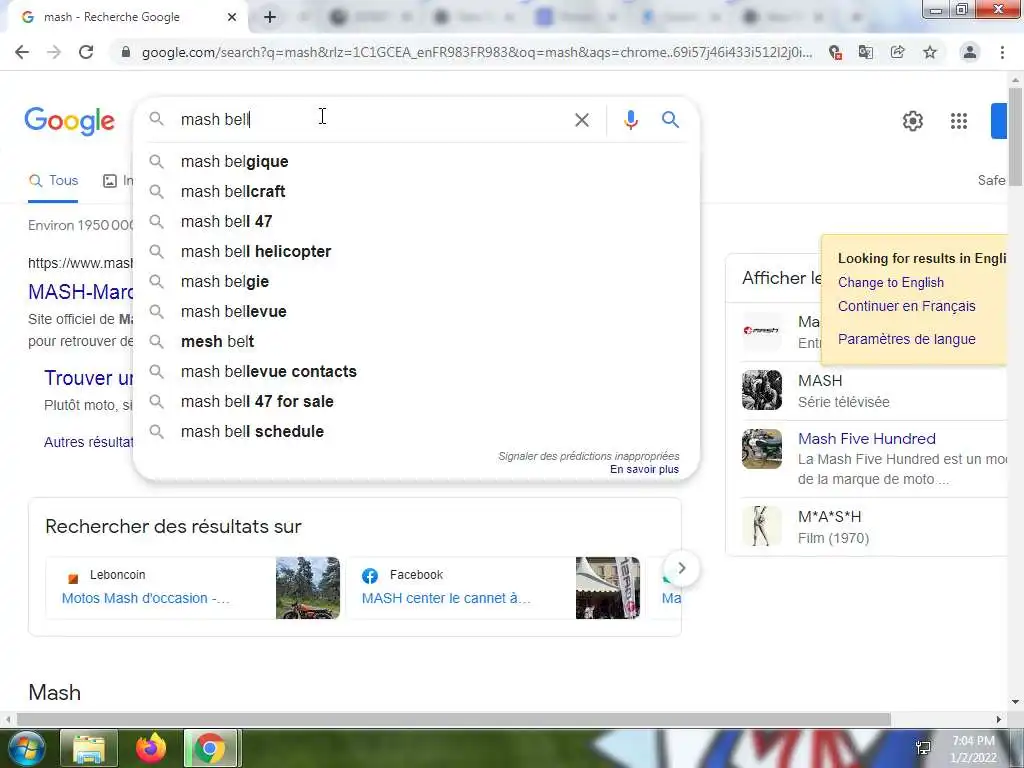Open the Chrome profile avatar menu

[970, 52]
